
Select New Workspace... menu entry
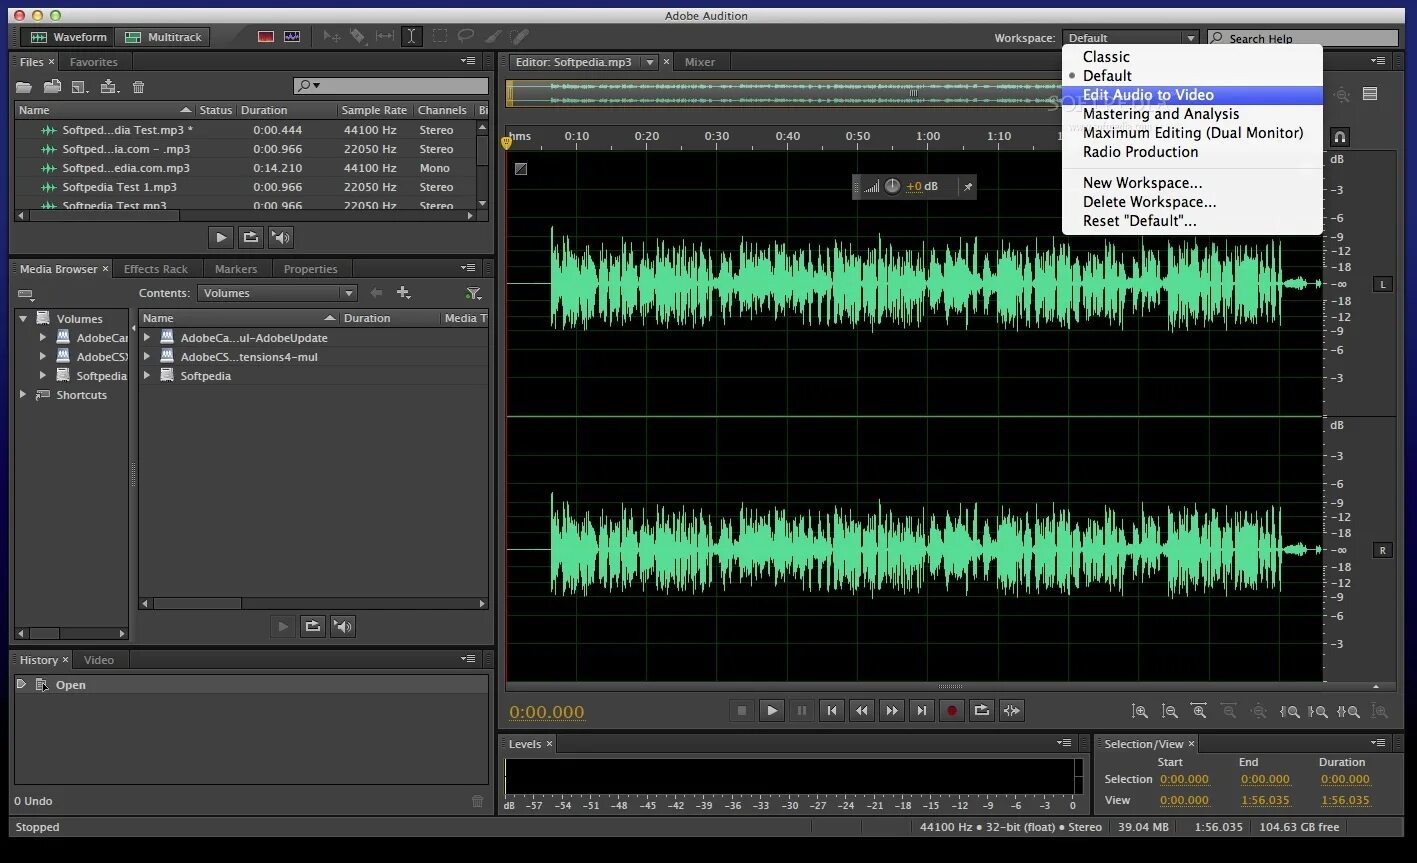coord(1192,183)
